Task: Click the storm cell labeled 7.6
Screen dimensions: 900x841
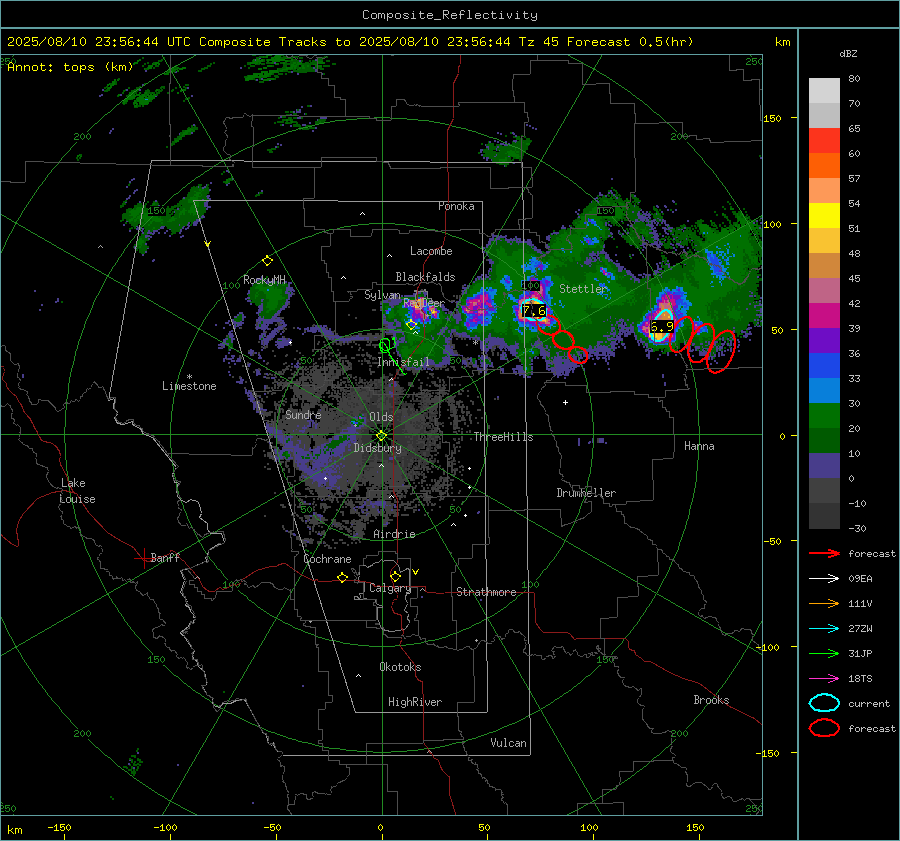Action: coord(533,311)
